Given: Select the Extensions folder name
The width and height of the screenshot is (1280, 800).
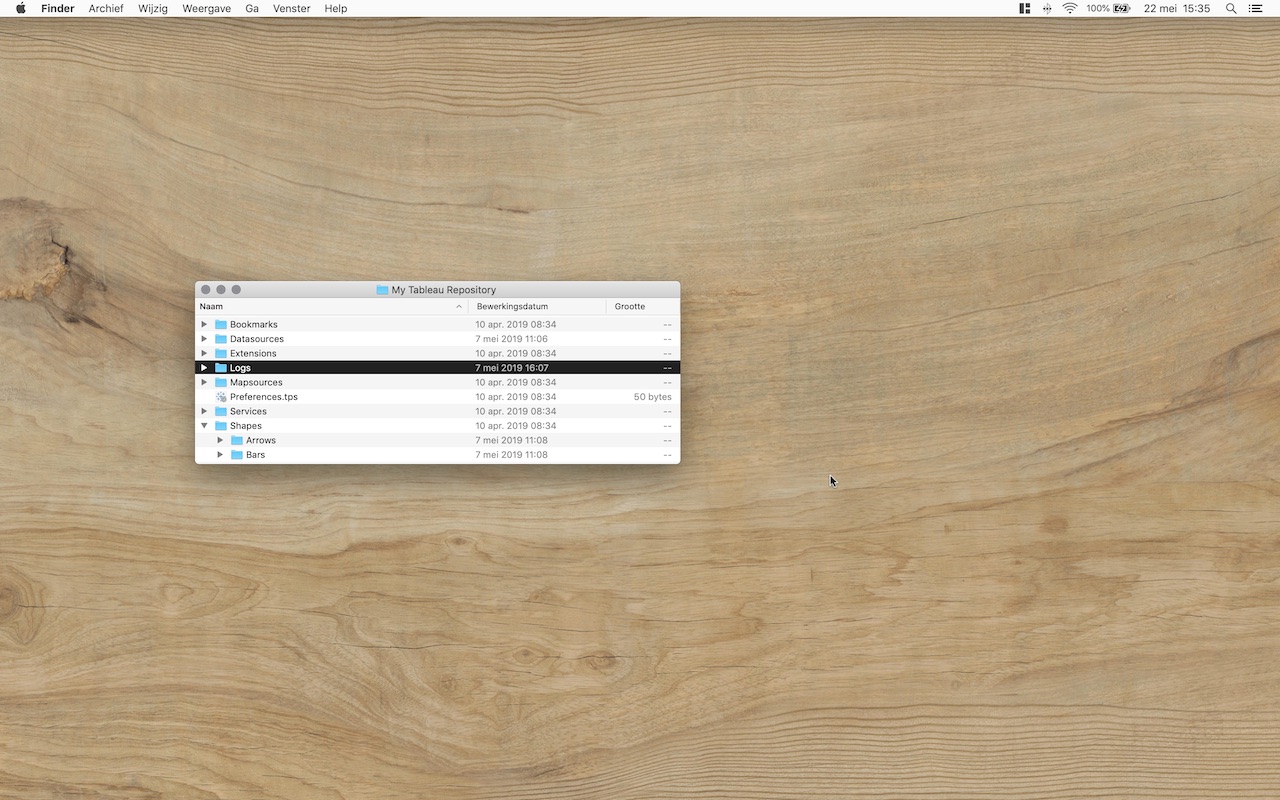Looking at the screenshot, I should click(x=253, y=353).
